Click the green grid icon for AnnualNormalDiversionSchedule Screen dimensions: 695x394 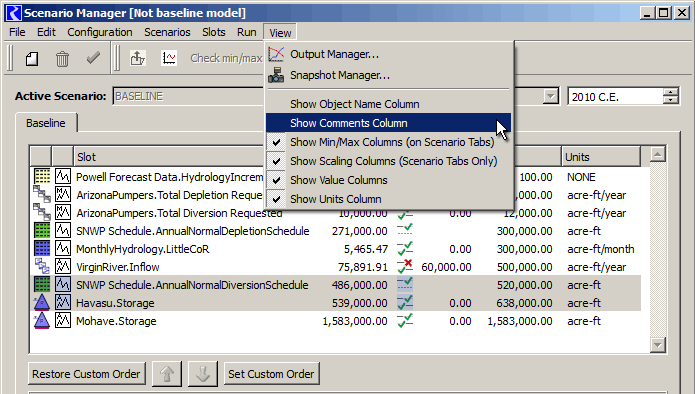coord(42,285)
